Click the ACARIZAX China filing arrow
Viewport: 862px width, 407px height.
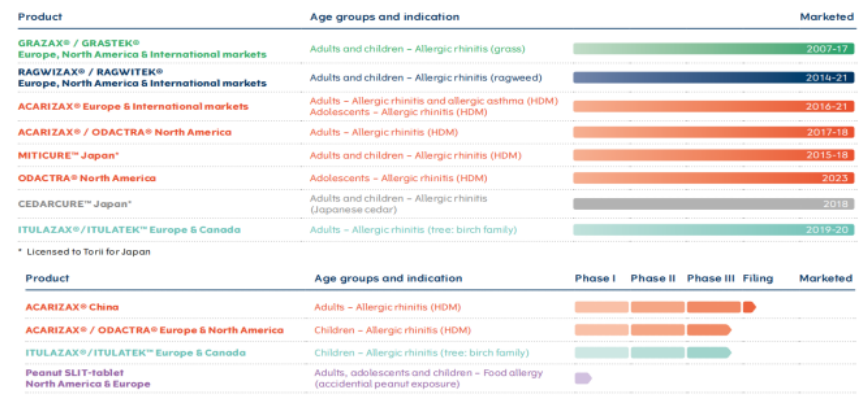(x=749, y=307)
